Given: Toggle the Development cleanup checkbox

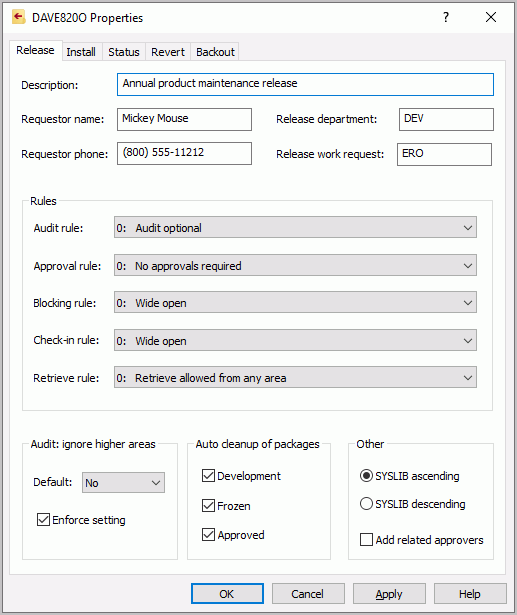Looking at the screenshot, I should pos(208,476).
